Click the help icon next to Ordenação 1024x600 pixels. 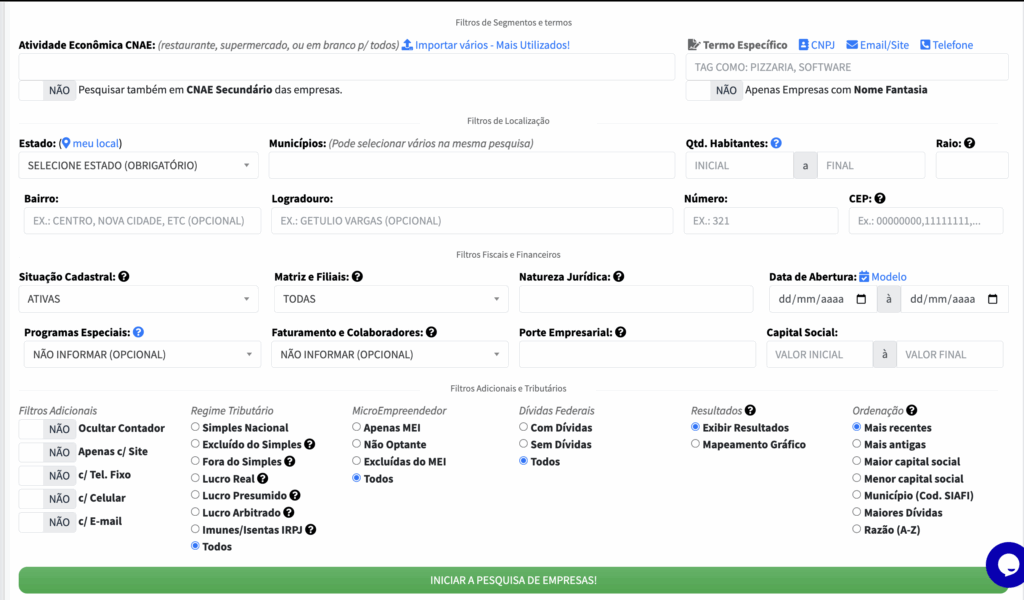click(x=911, y=410)
